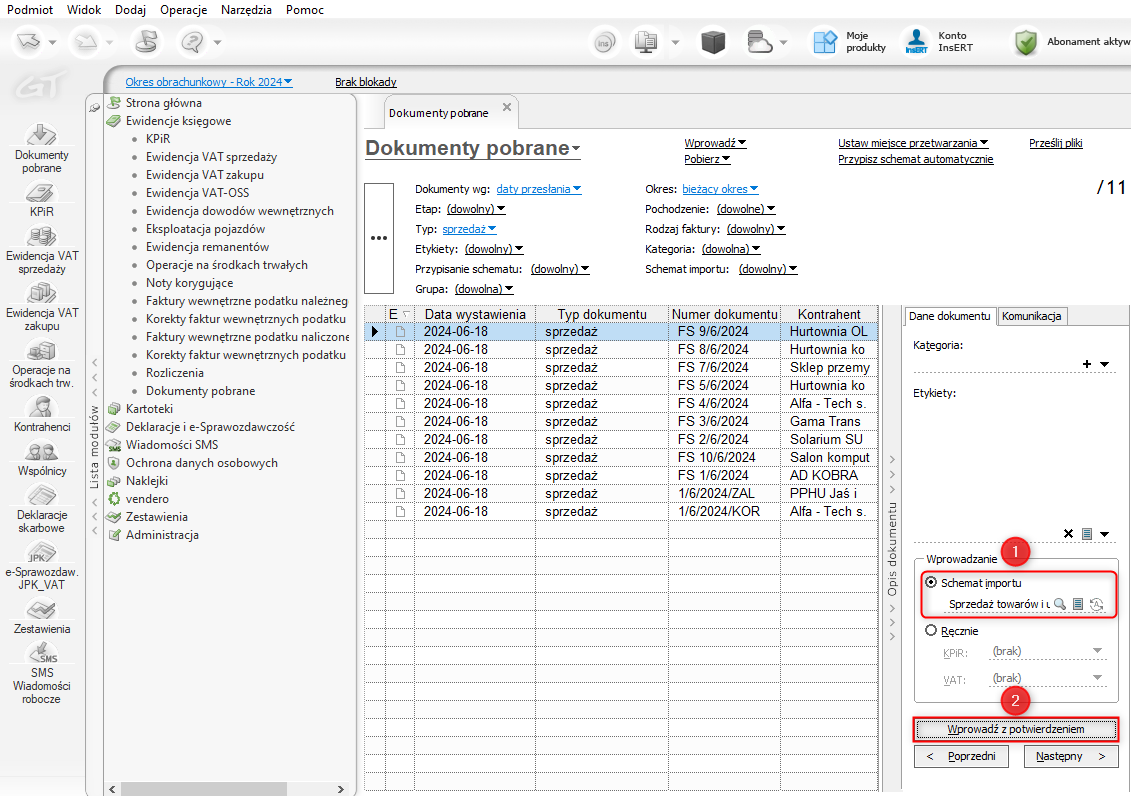This screenshot has height=796, width=1131.
Task: Open Ewidencja VAT sprzedaży sidebar icon
Action: [x=42, y=237]
